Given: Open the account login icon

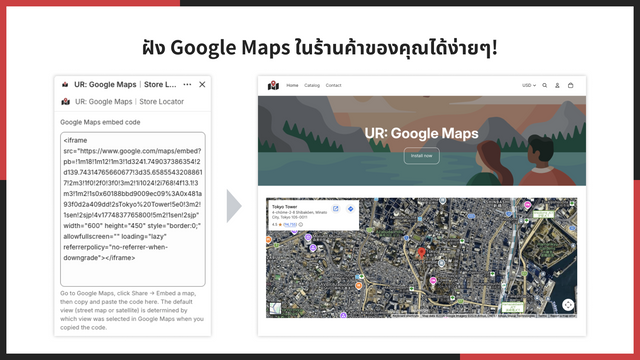Looking at the screenshot, I should coord(557,85).
